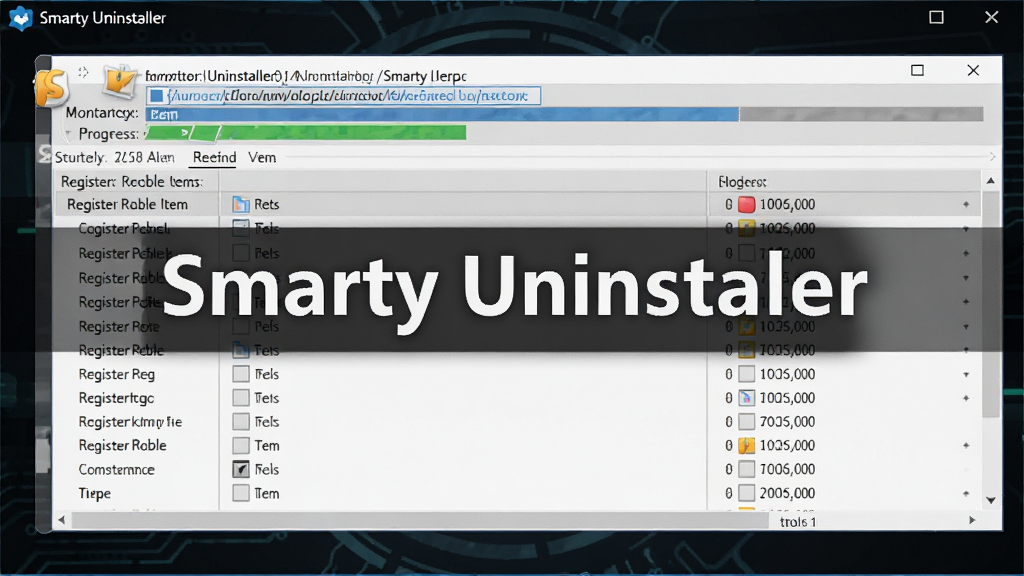Toggle the Register kimp fie checkbox

(241, 422)
